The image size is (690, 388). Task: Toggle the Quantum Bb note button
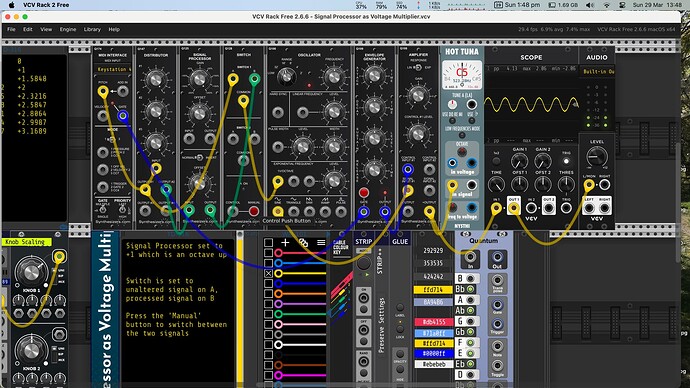tap(470, 289)
